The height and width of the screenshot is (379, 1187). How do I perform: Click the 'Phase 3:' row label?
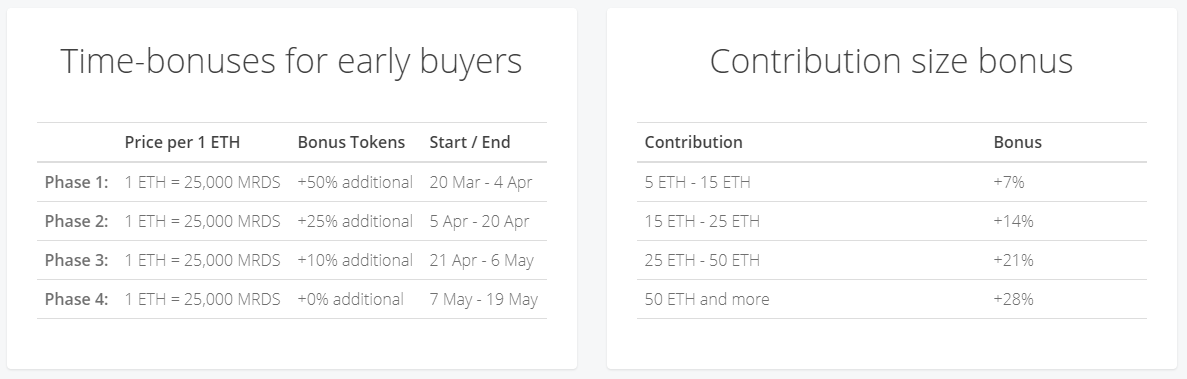(x=76, y=260)
